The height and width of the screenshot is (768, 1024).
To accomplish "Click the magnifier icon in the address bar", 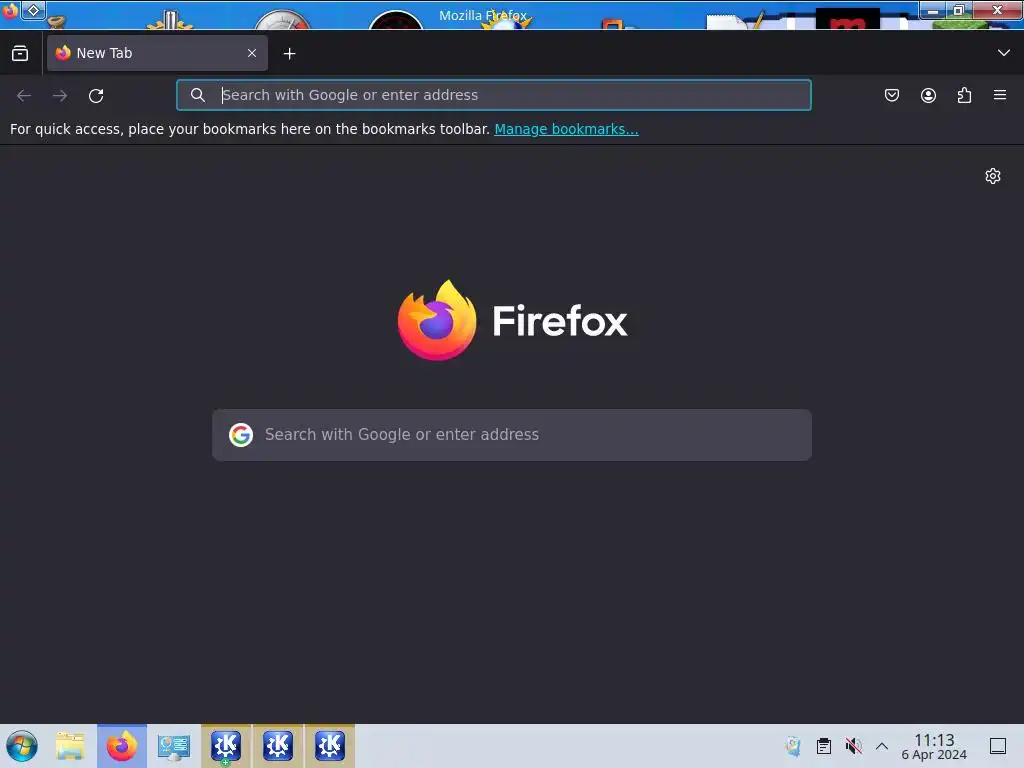I will click(x=198, y=95).
